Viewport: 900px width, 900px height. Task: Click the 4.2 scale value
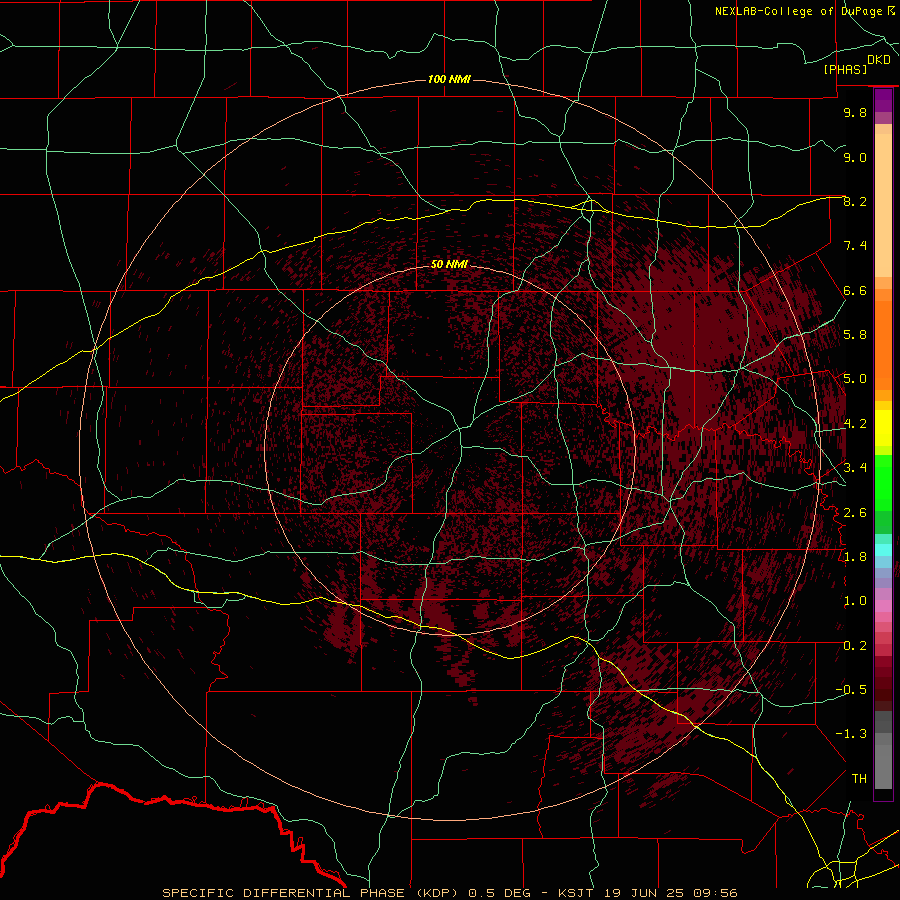855,424
